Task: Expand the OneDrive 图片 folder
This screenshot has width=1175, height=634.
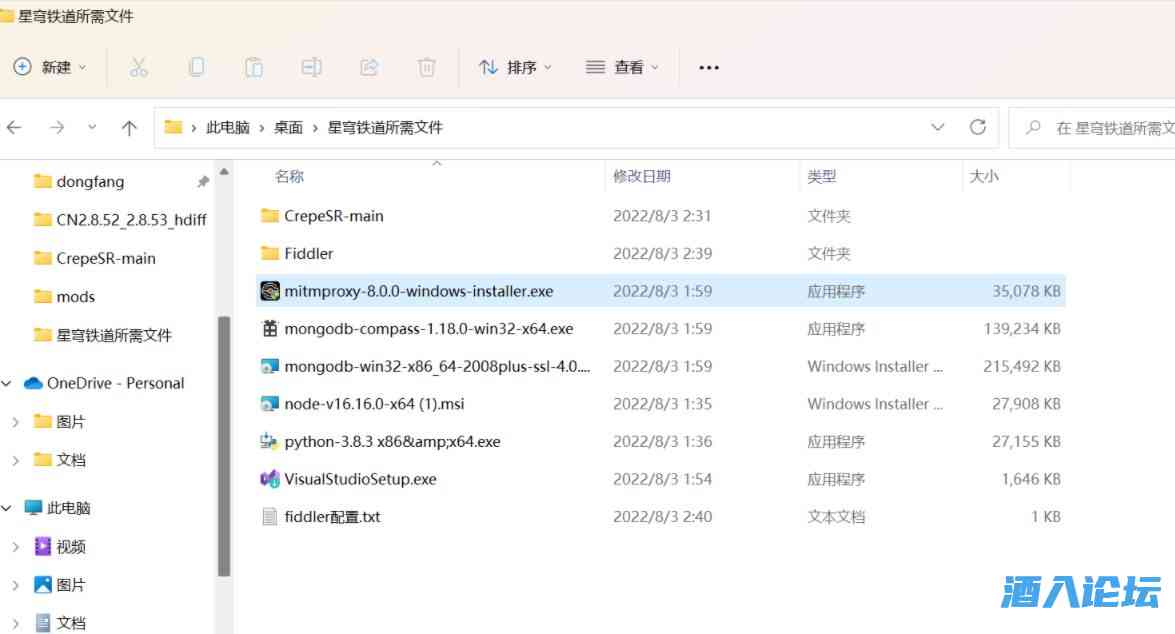Action: pos(16,422)
